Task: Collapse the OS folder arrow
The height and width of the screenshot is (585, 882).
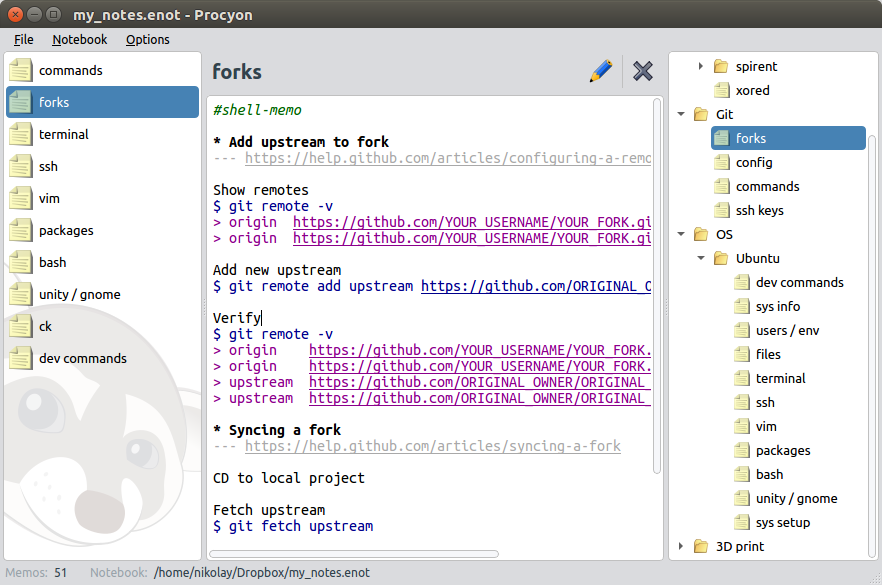Action: point(681,234)
